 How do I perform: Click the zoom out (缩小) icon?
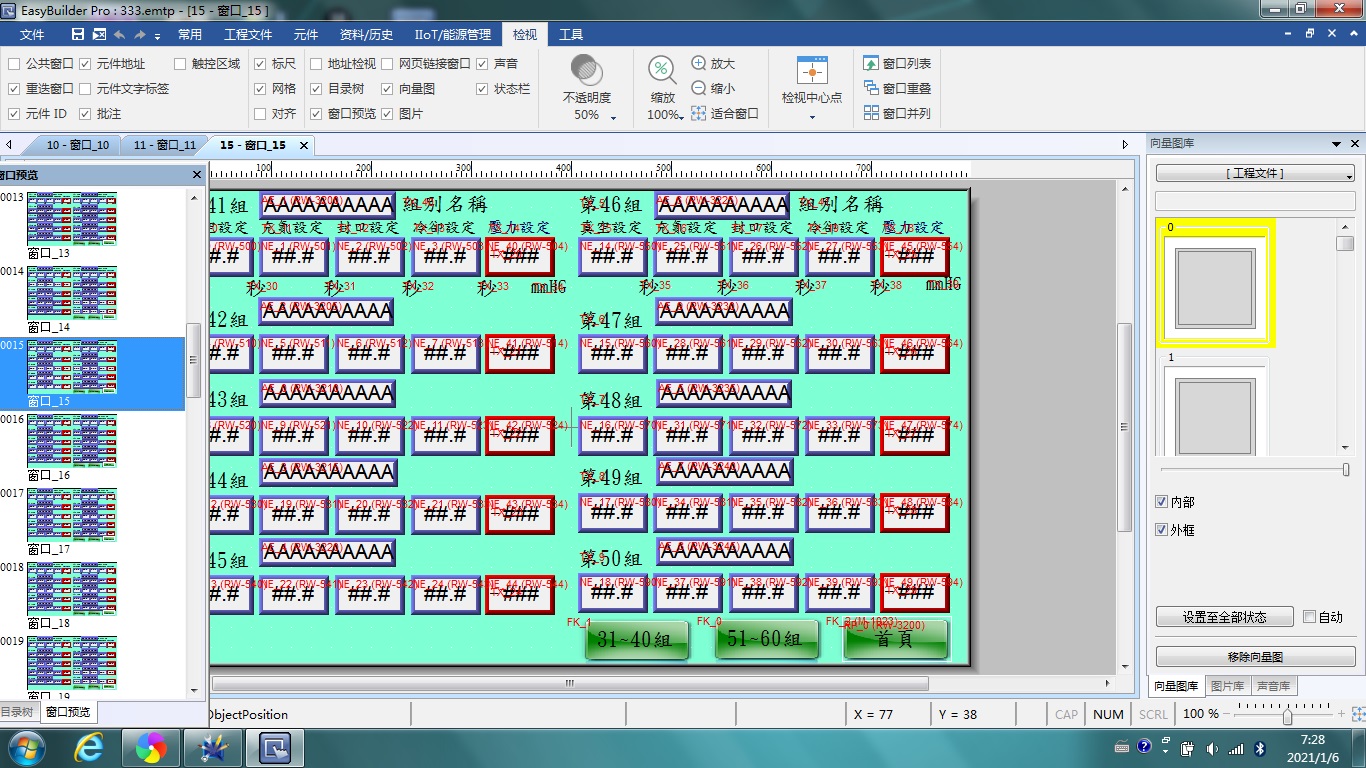tap(699, 88)
